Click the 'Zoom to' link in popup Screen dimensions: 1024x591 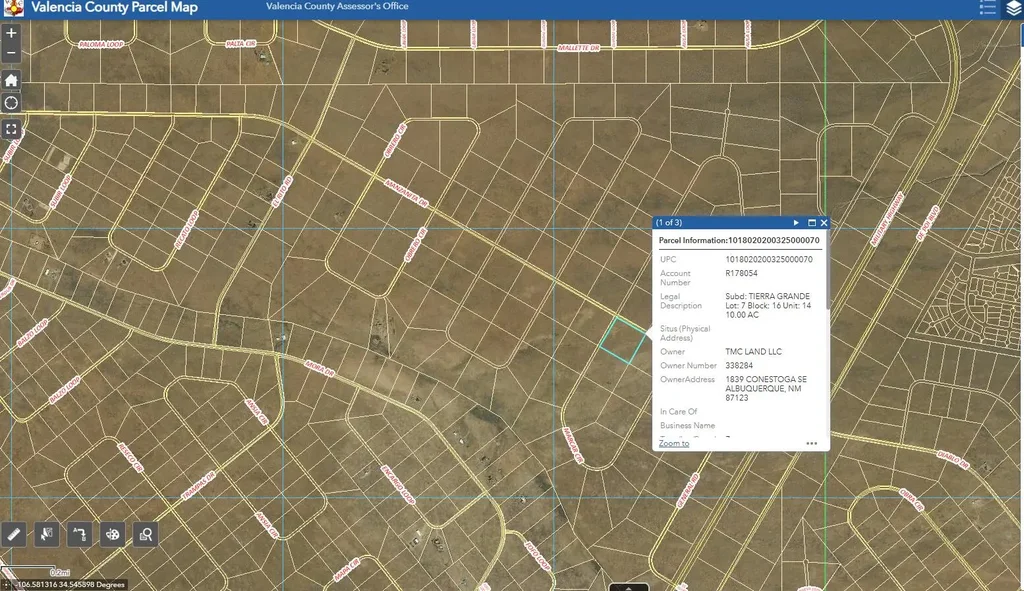click(x=674, y=443)
